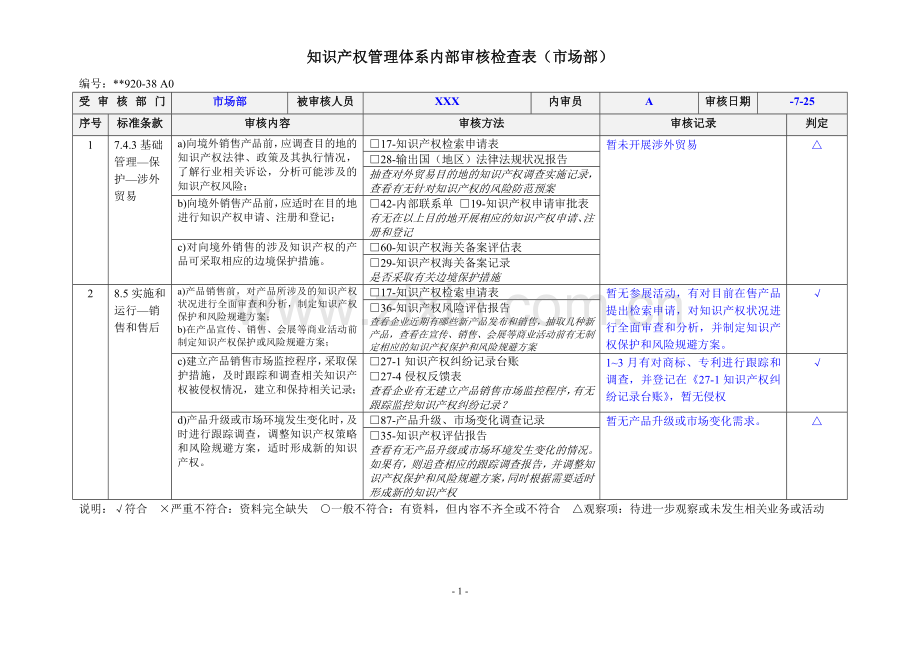Click audit content c)对向境外销售的涉及知识产权 paragraph
Image resolution: width=920 pixels, height=651 pixels.
(268, 254)
